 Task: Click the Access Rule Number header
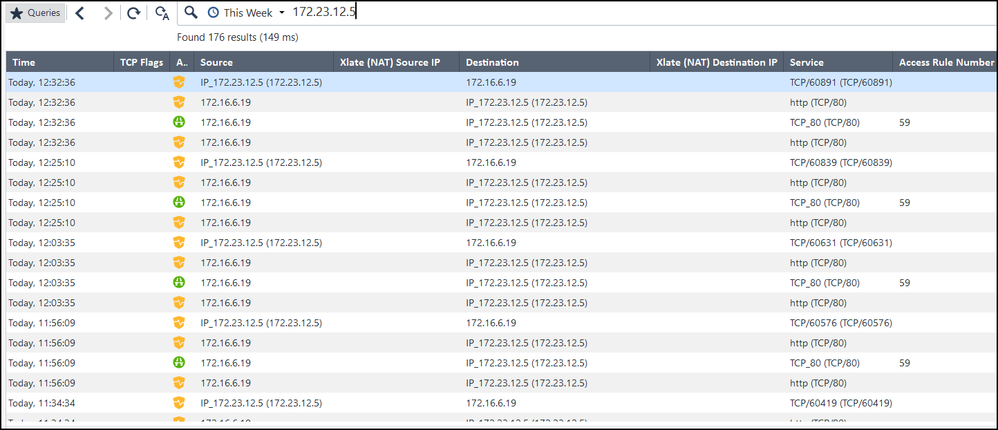click(946, 62)
